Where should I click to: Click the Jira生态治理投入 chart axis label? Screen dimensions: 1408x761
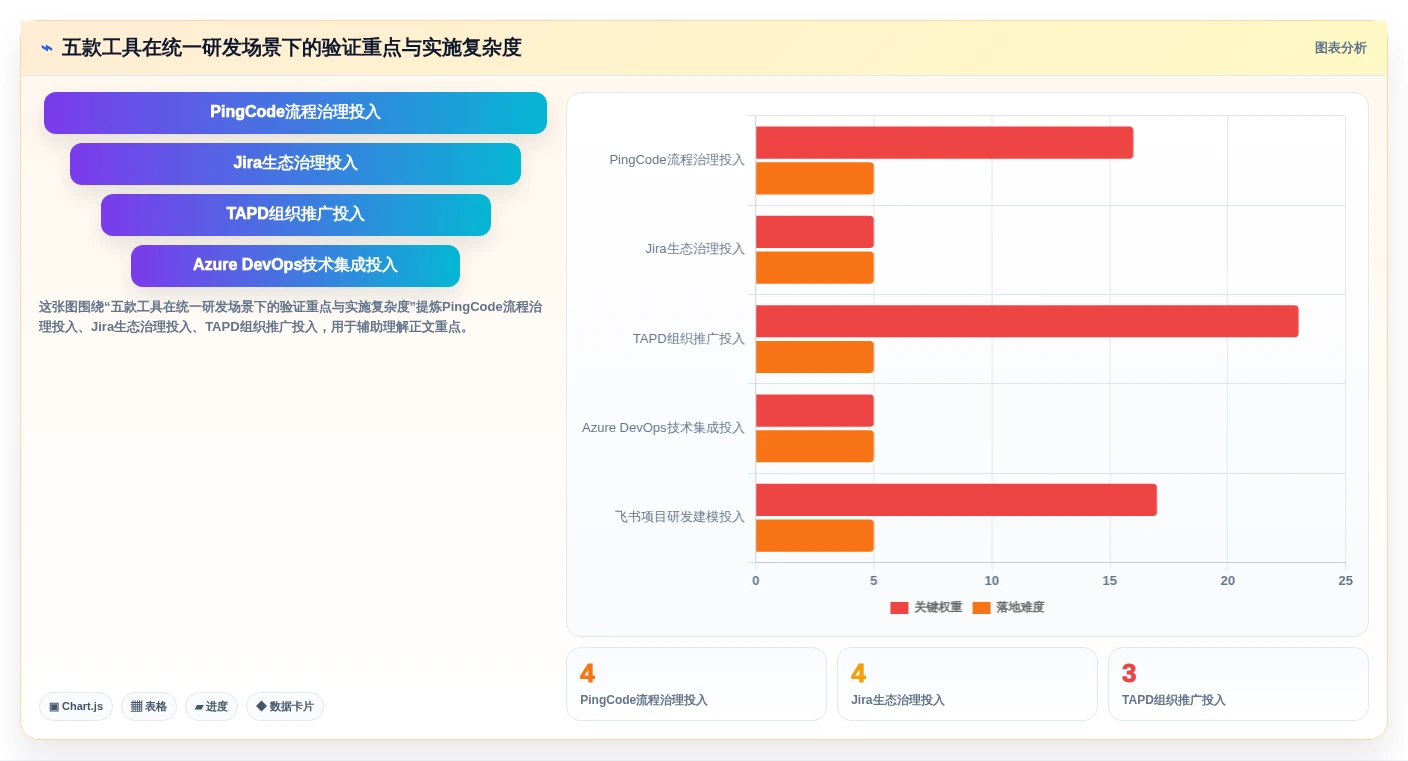click(x=695, y=249)
